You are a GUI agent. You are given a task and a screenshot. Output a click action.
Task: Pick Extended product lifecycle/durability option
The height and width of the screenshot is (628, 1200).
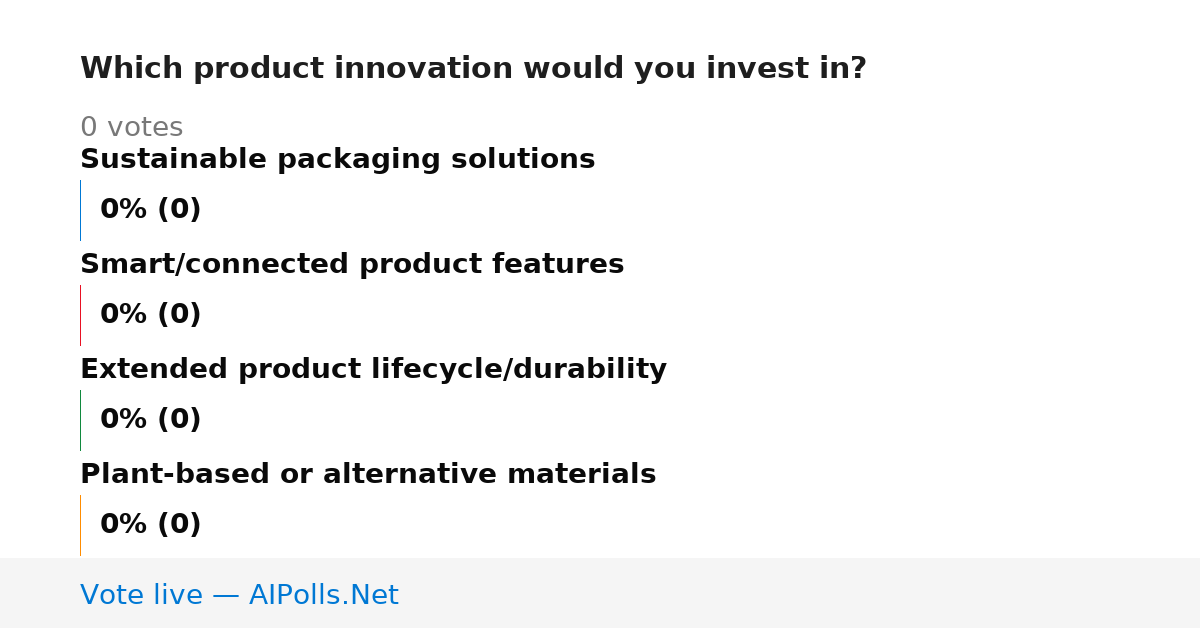point(373,370)
